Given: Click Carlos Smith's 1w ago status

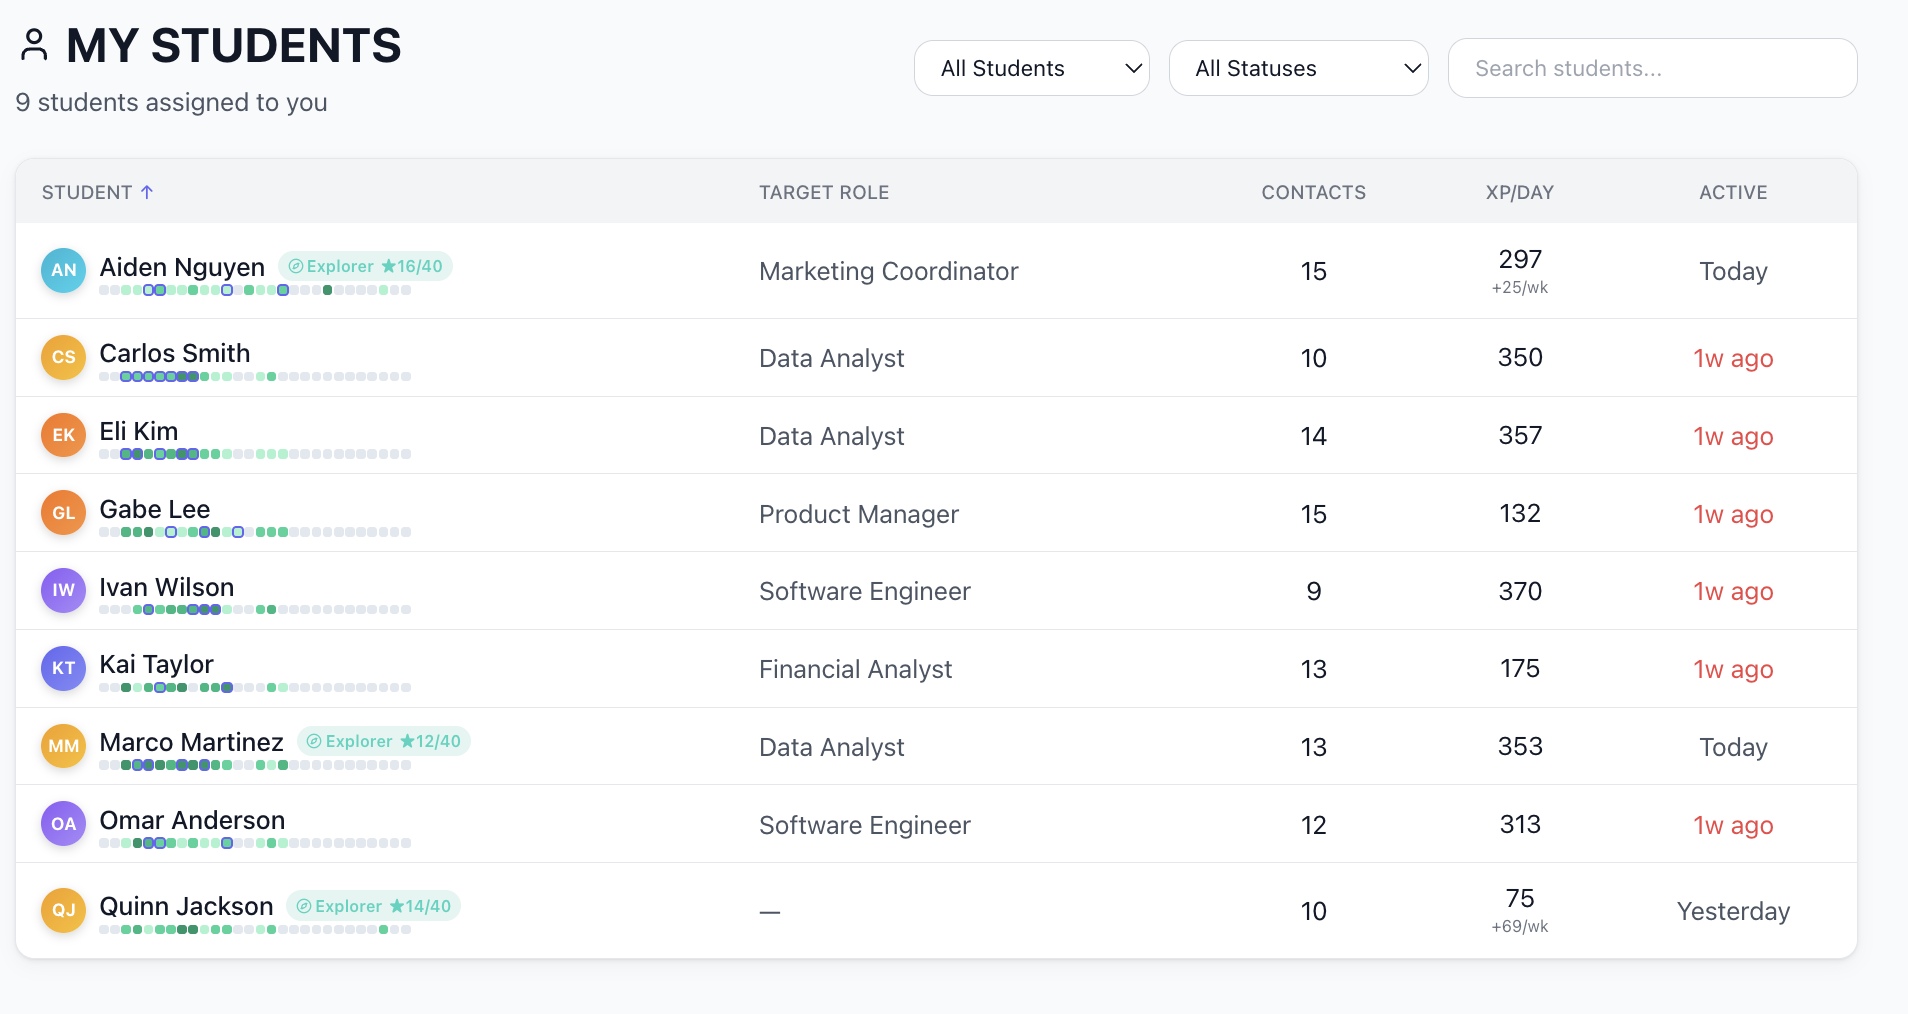Looking at the screenshot, I should pos(1733,358).
